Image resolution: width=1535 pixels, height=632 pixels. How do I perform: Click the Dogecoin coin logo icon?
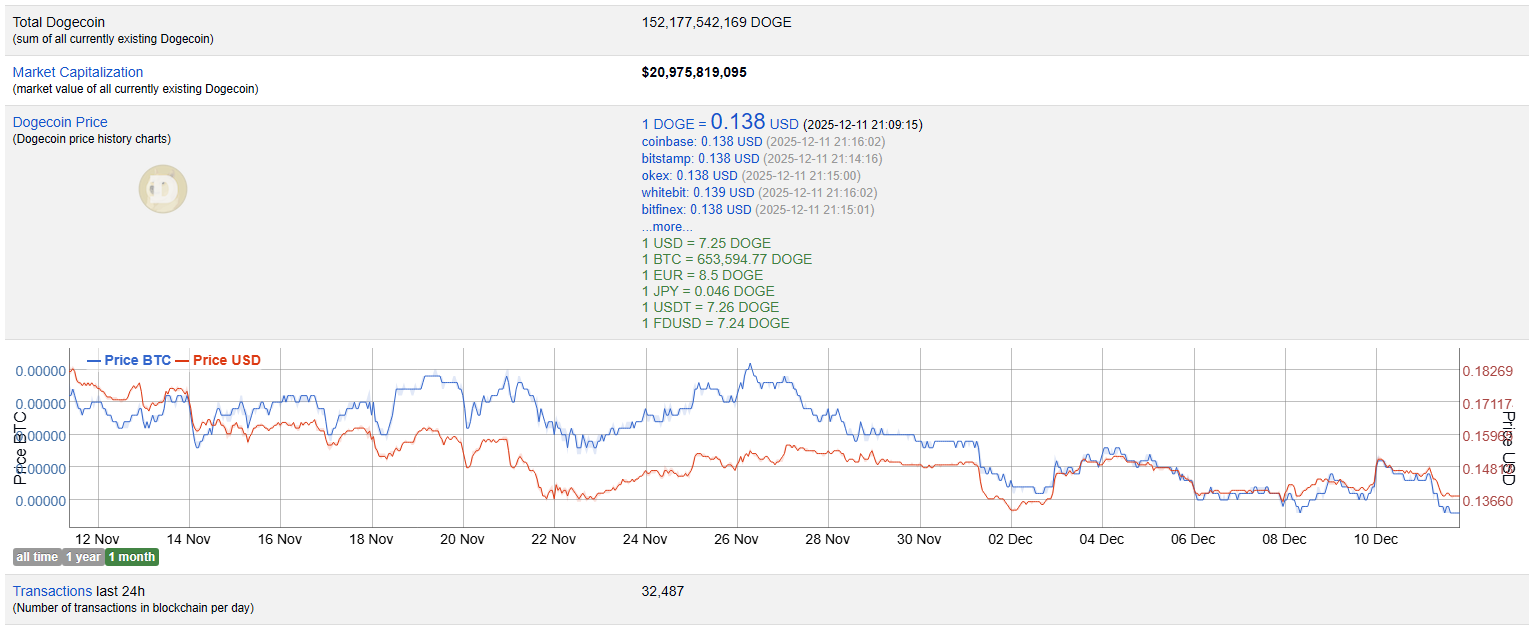point(162,188)
